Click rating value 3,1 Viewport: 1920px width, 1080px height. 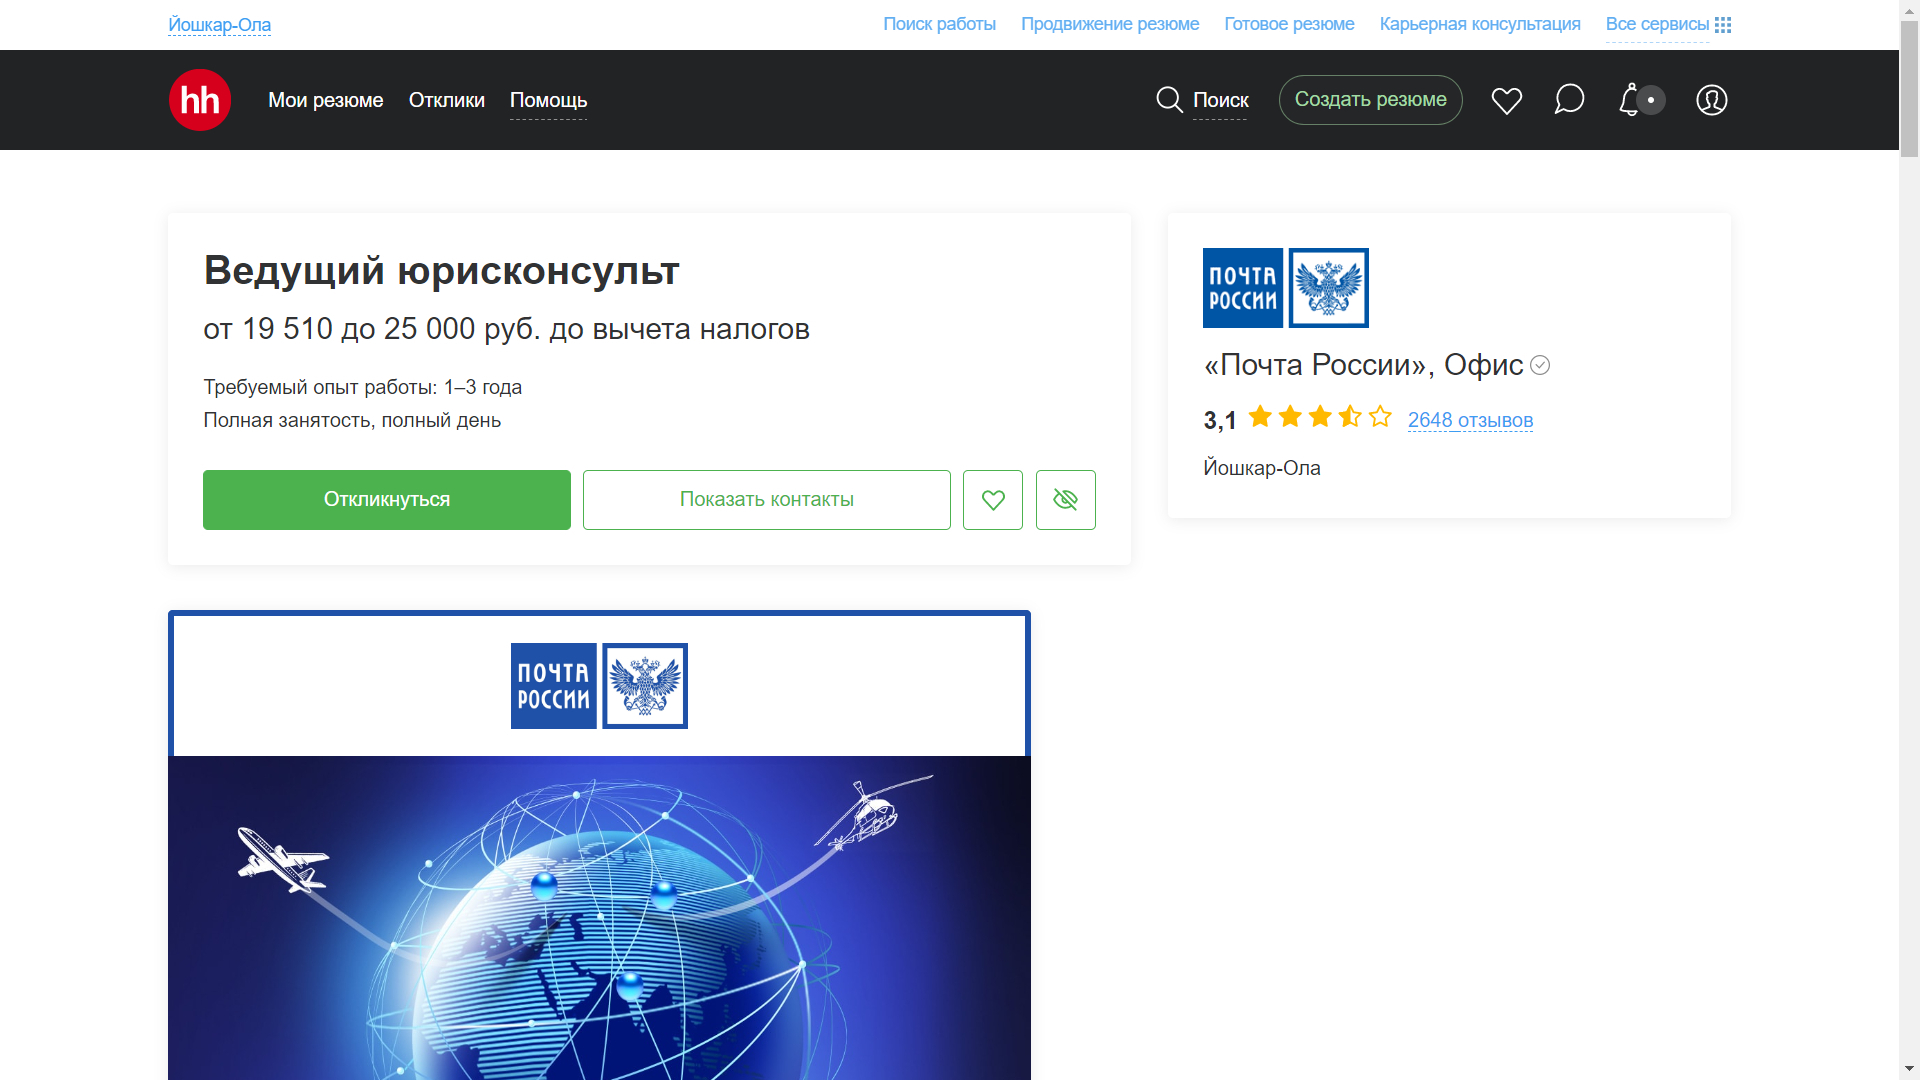(1219, 420)
